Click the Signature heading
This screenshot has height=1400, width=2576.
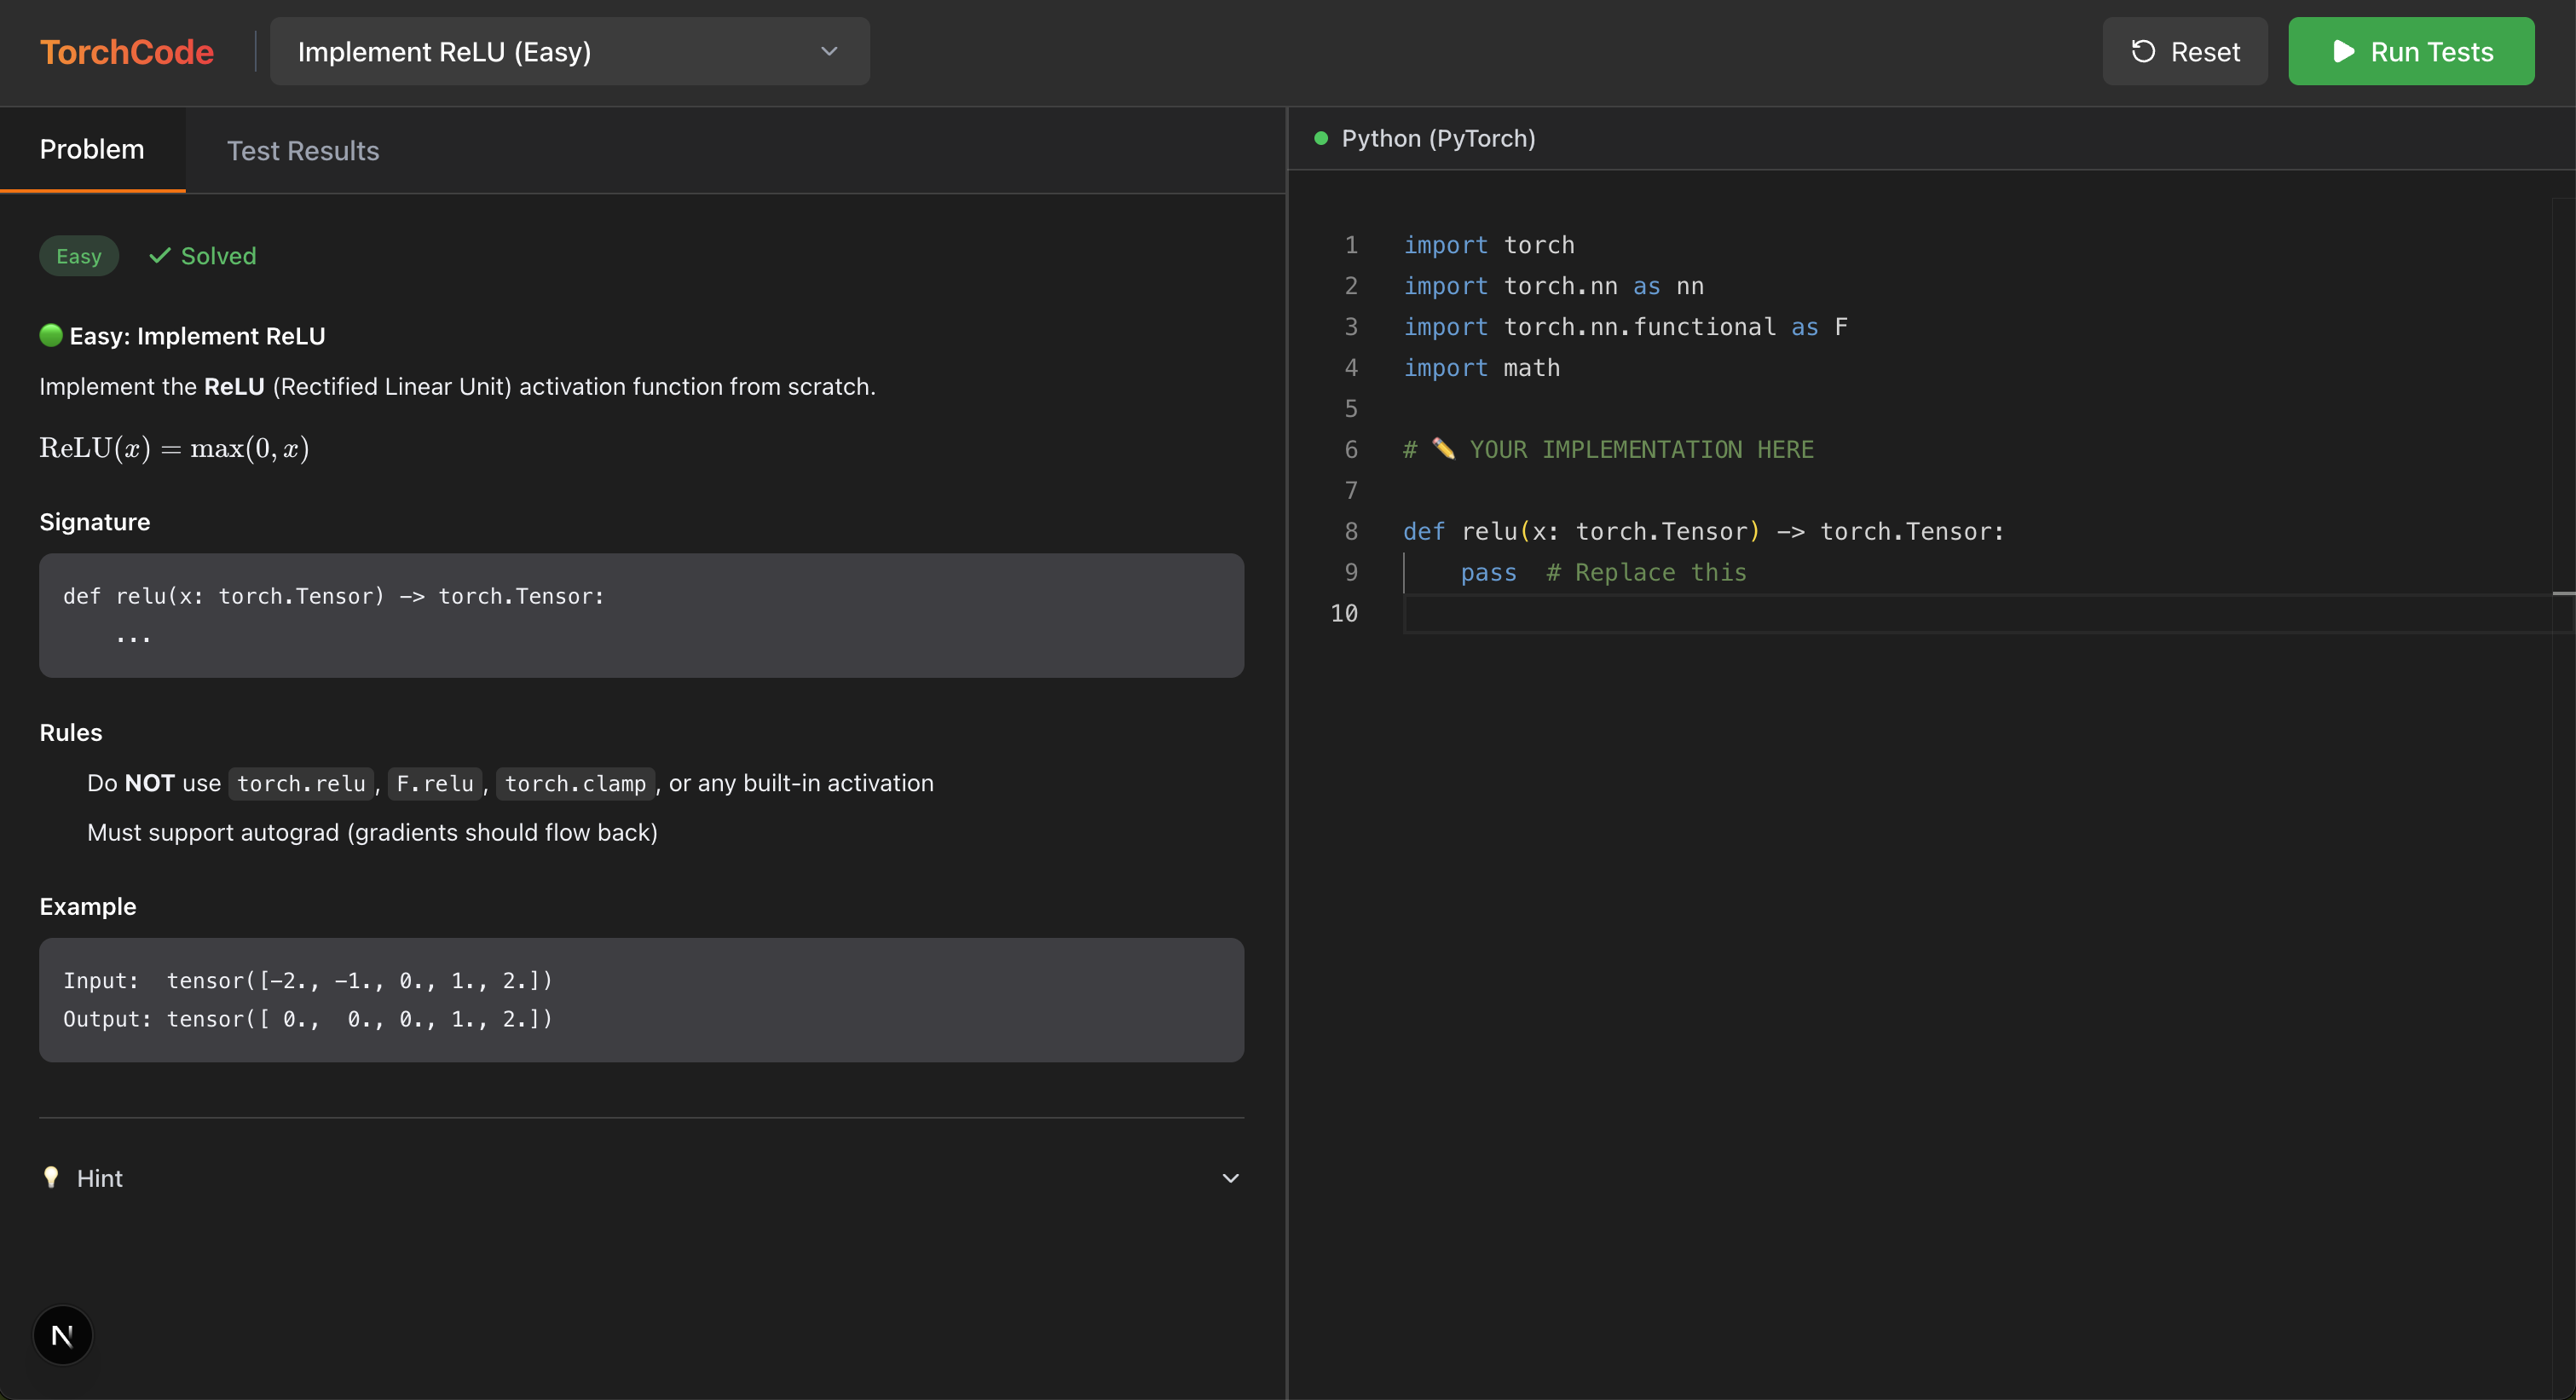click(95, 522)
